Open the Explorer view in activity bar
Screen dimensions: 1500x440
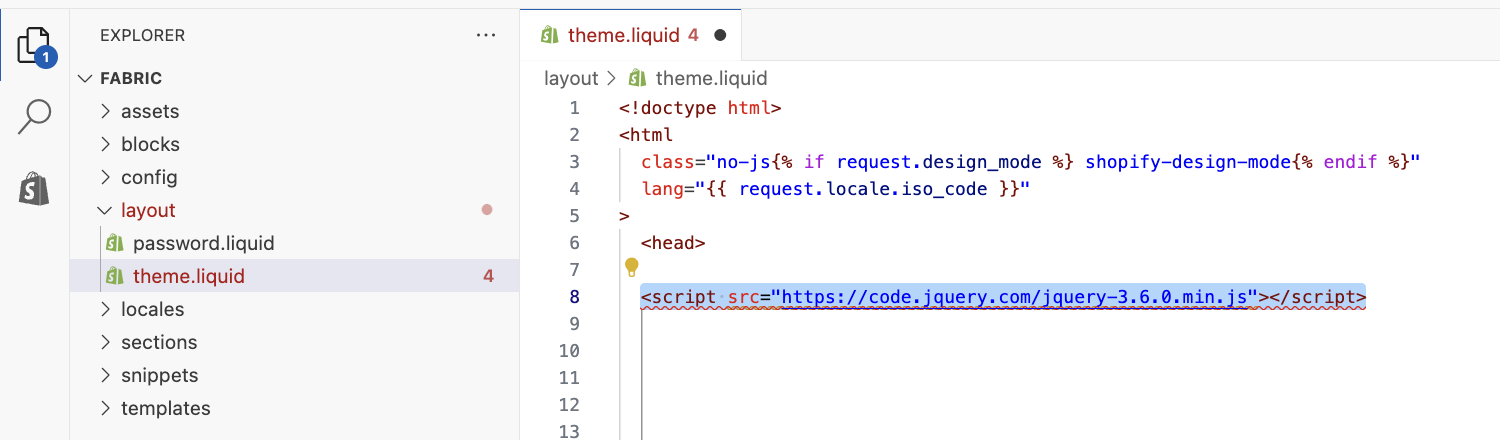coord(34,46)
